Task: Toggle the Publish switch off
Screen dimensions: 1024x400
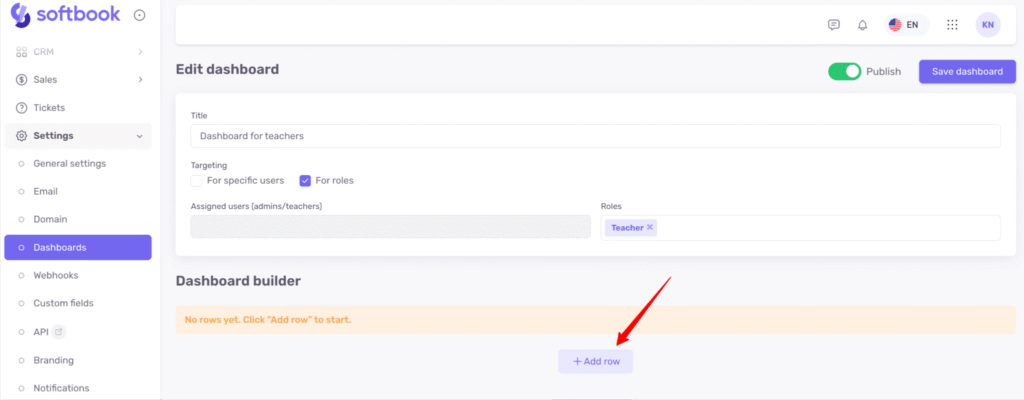Action: click(844, 71)
